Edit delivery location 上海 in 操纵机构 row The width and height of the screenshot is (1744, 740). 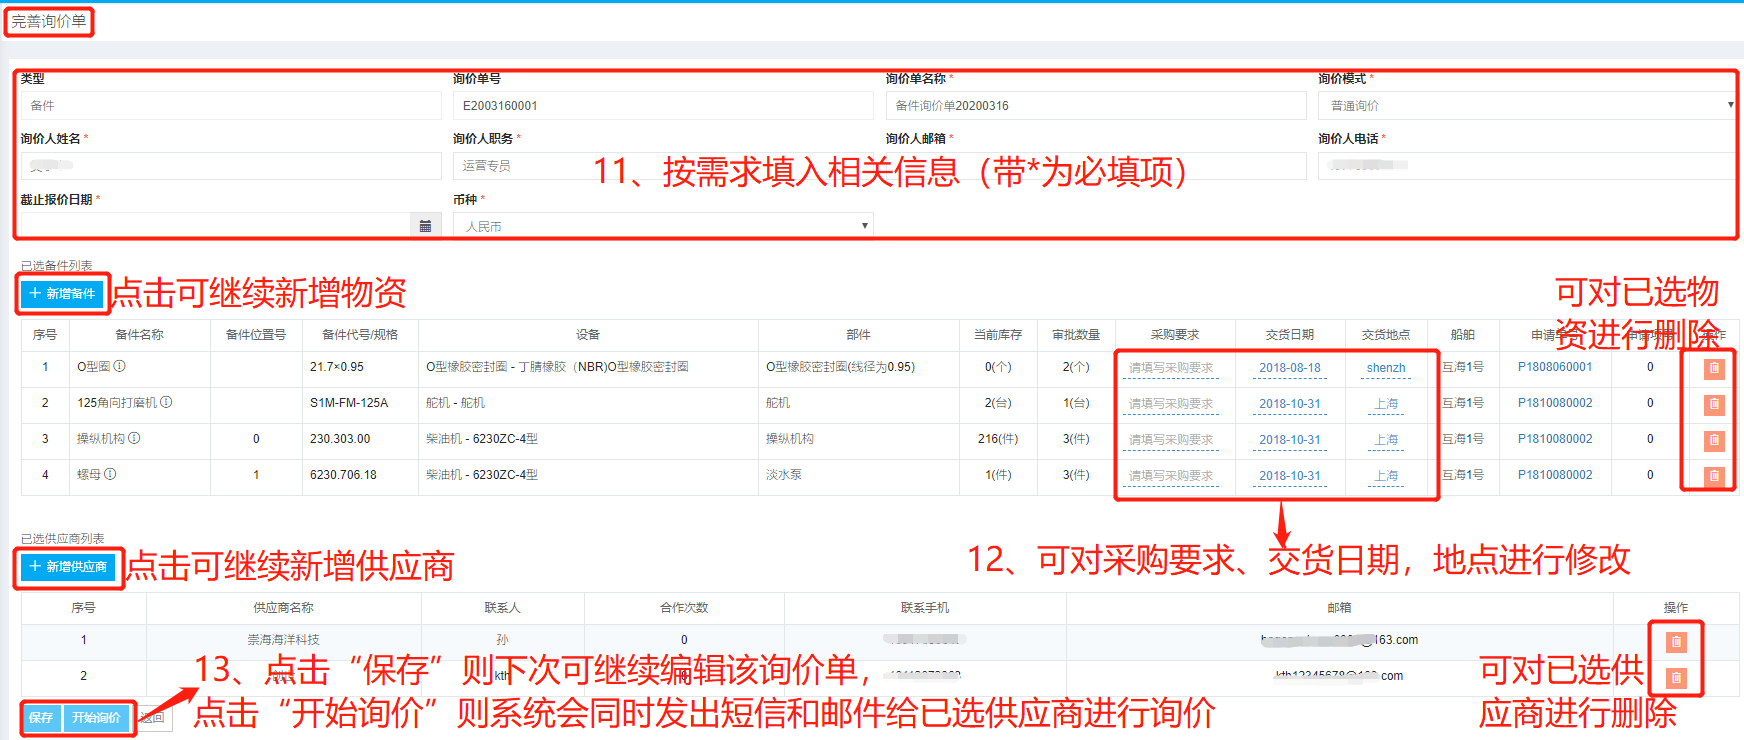[x=1386, y=440]
